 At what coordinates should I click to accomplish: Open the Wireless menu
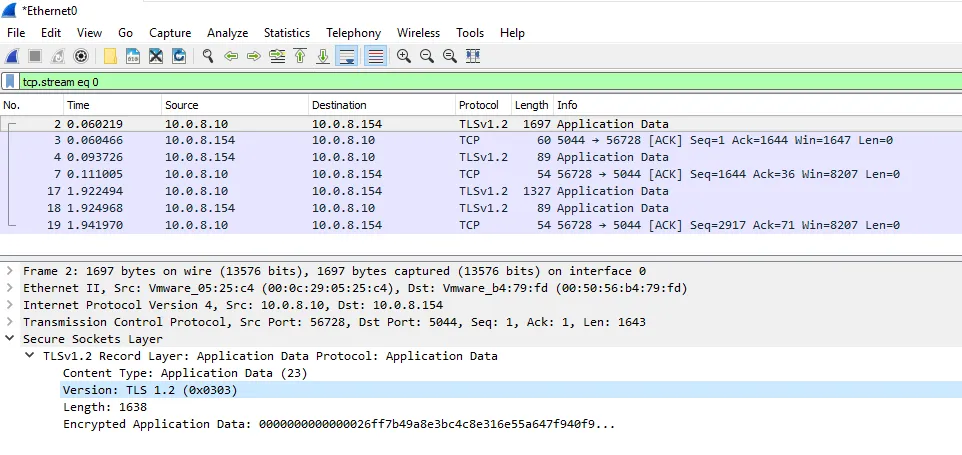click(418, 33)
